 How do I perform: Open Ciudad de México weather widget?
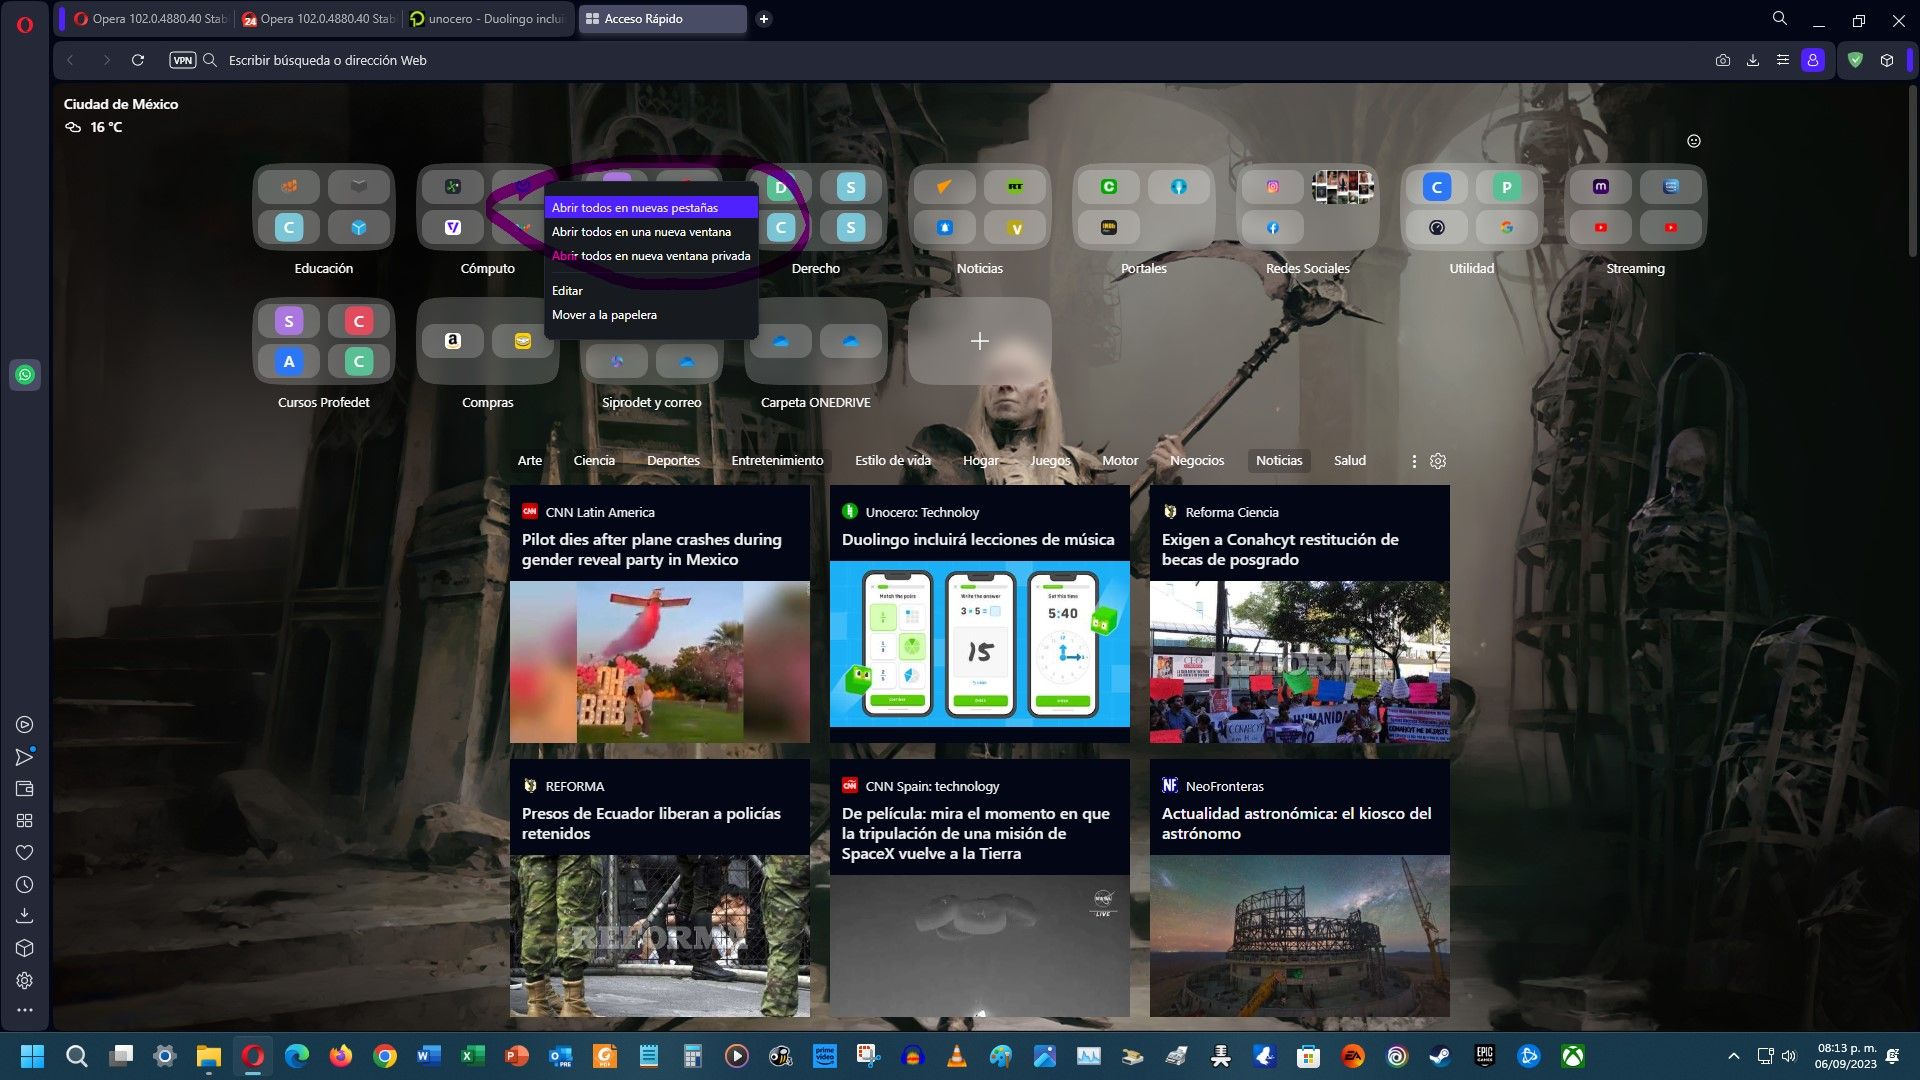121,115
